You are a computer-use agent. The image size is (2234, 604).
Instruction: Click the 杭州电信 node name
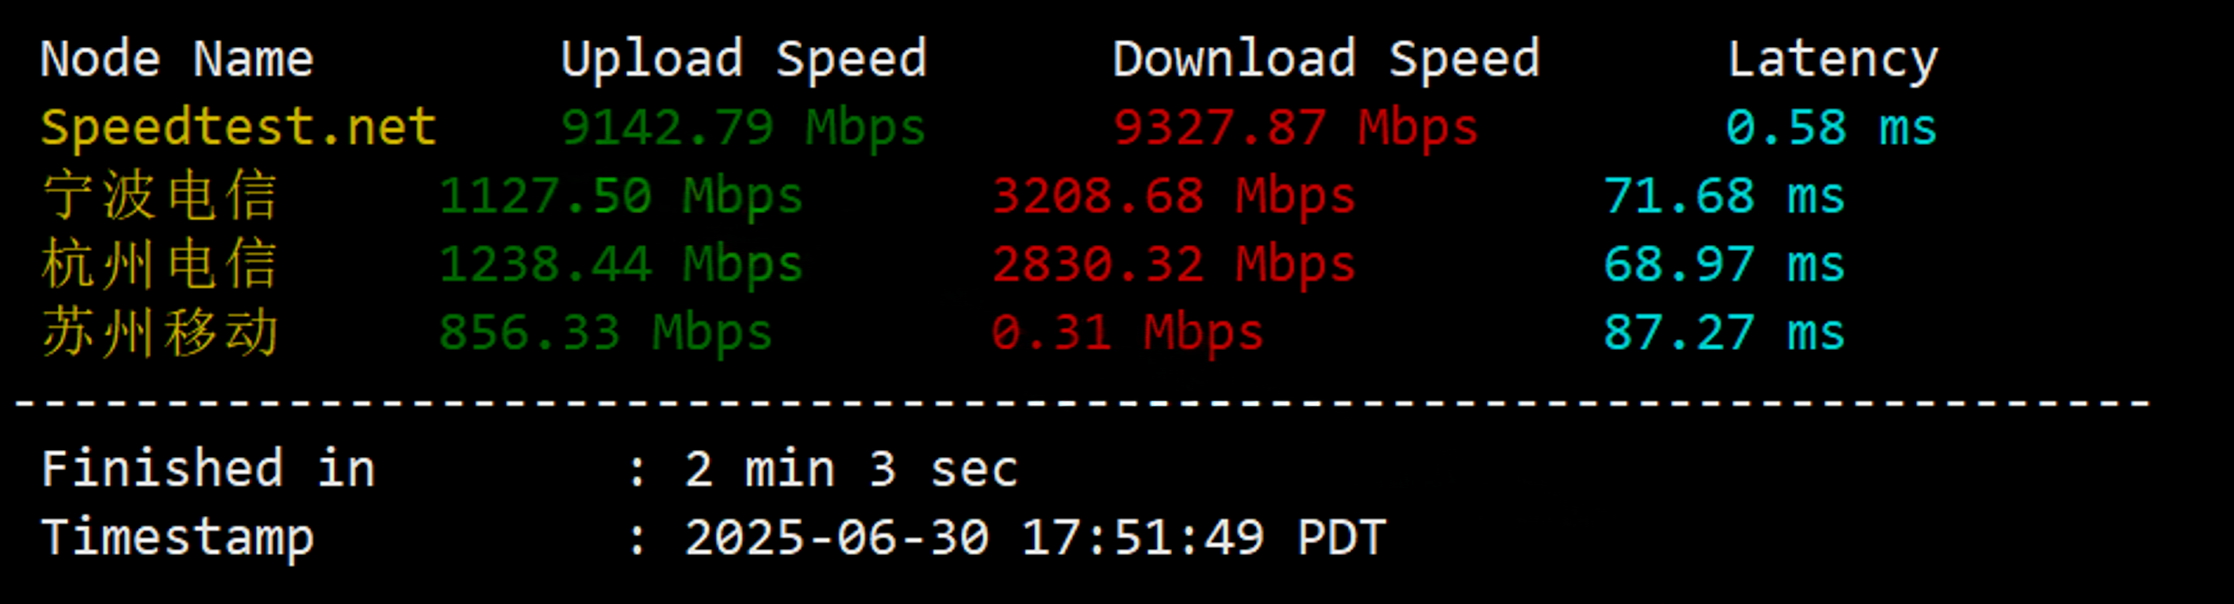point(160,265)
